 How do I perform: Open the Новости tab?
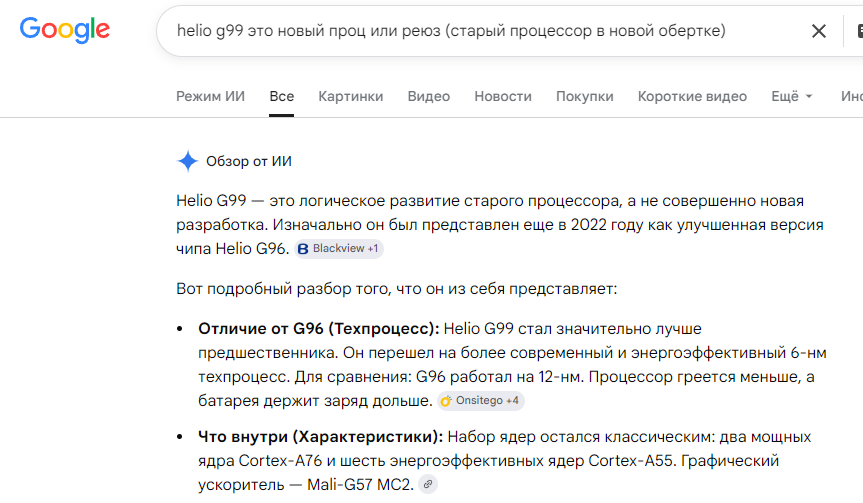(x=503, y=96)
